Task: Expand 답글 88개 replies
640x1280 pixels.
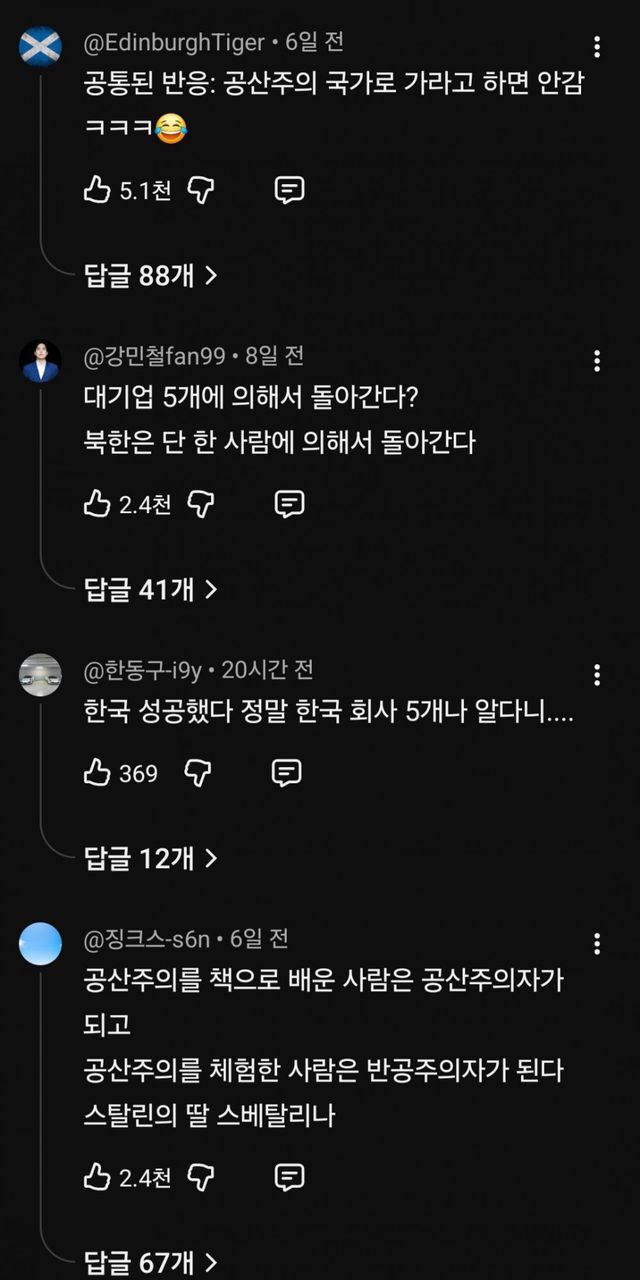Action: coord(151,276)
